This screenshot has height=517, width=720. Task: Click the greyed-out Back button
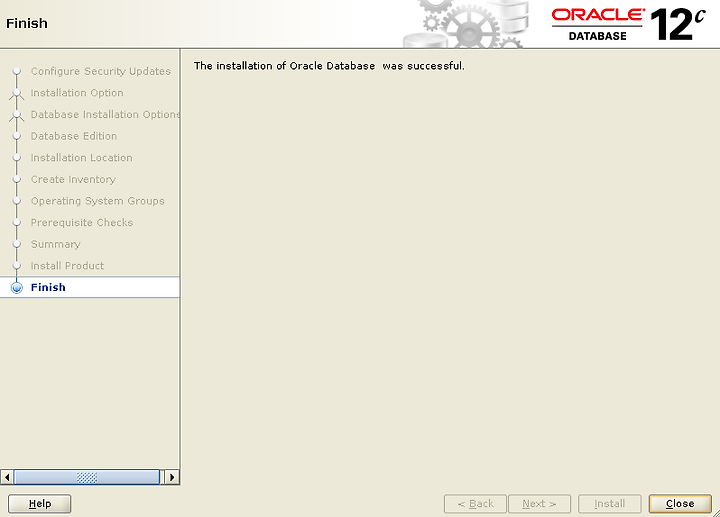pyautogui.click(x=475, y=504)
